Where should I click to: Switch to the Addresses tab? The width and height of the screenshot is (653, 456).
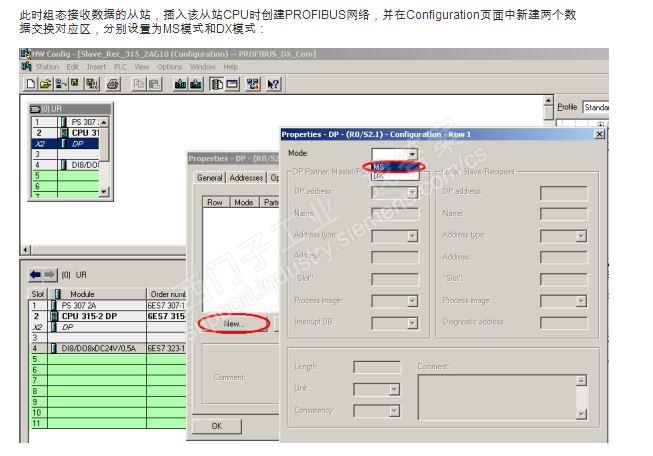[x=246, y=178]
